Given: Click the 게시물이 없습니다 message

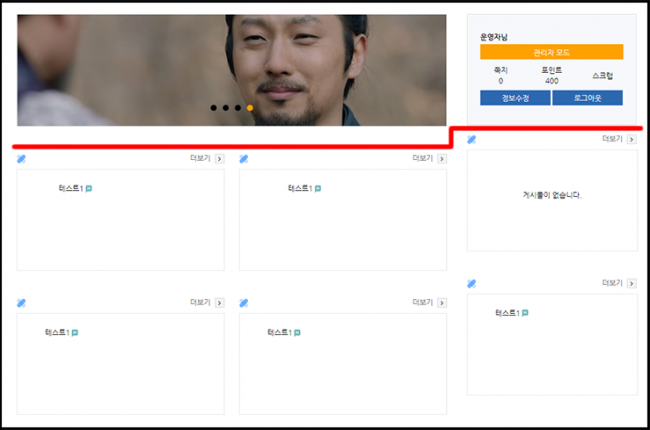Looking at the screenshot, I should coord(552,195).
